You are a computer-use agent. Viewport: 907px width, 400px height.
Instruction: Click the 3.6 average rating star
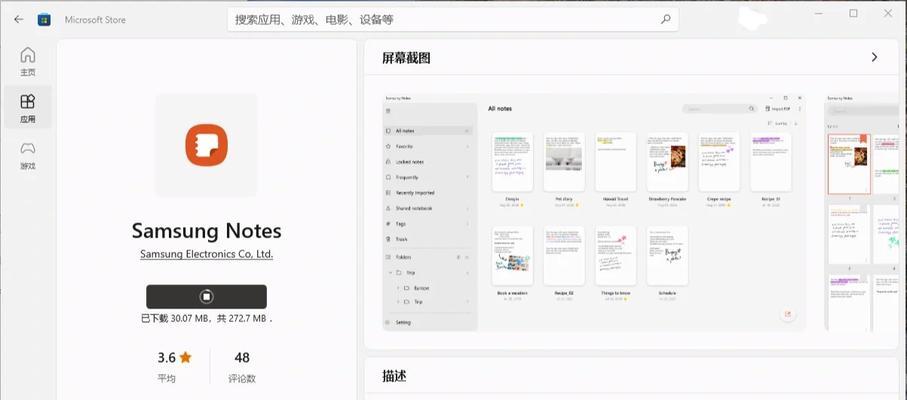coord(185,358)
